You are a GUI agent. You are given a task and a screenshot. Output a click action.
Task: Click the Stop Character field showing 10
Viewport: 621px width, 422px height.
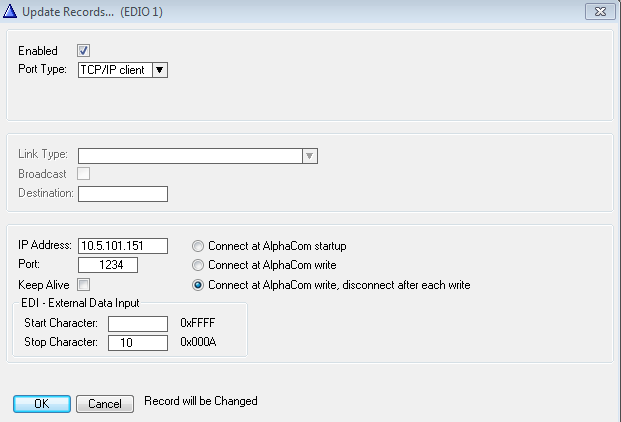[x=138, y=343]
